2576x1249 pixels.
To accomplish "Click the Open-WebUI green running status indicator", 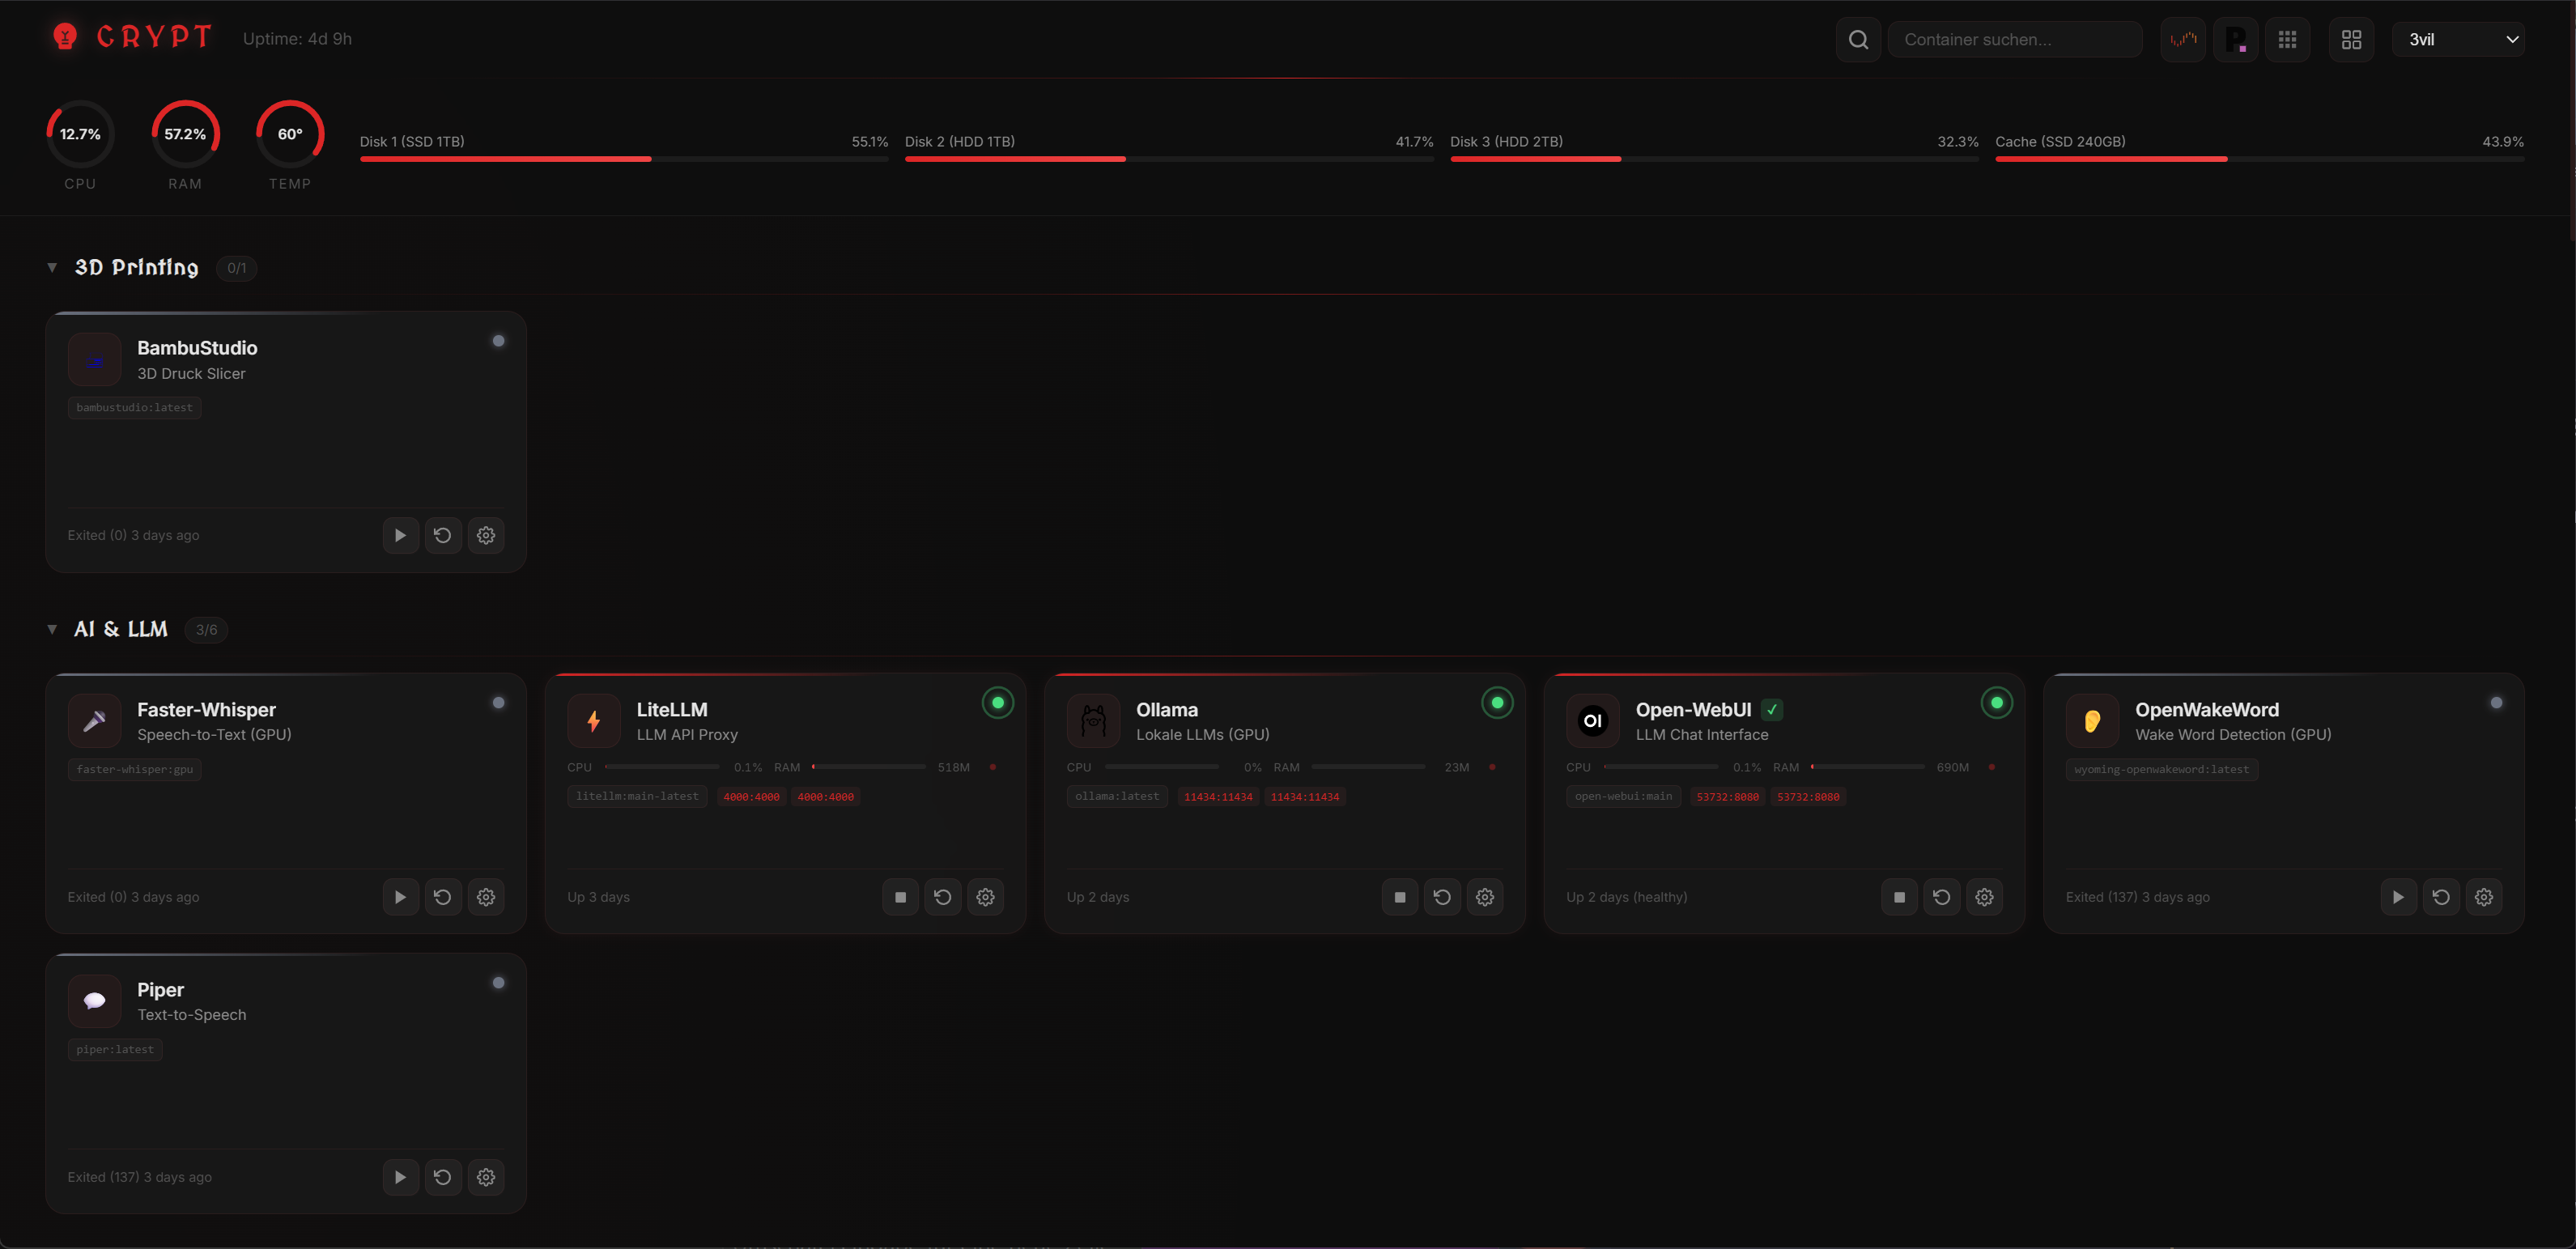I will [1997, 703].
